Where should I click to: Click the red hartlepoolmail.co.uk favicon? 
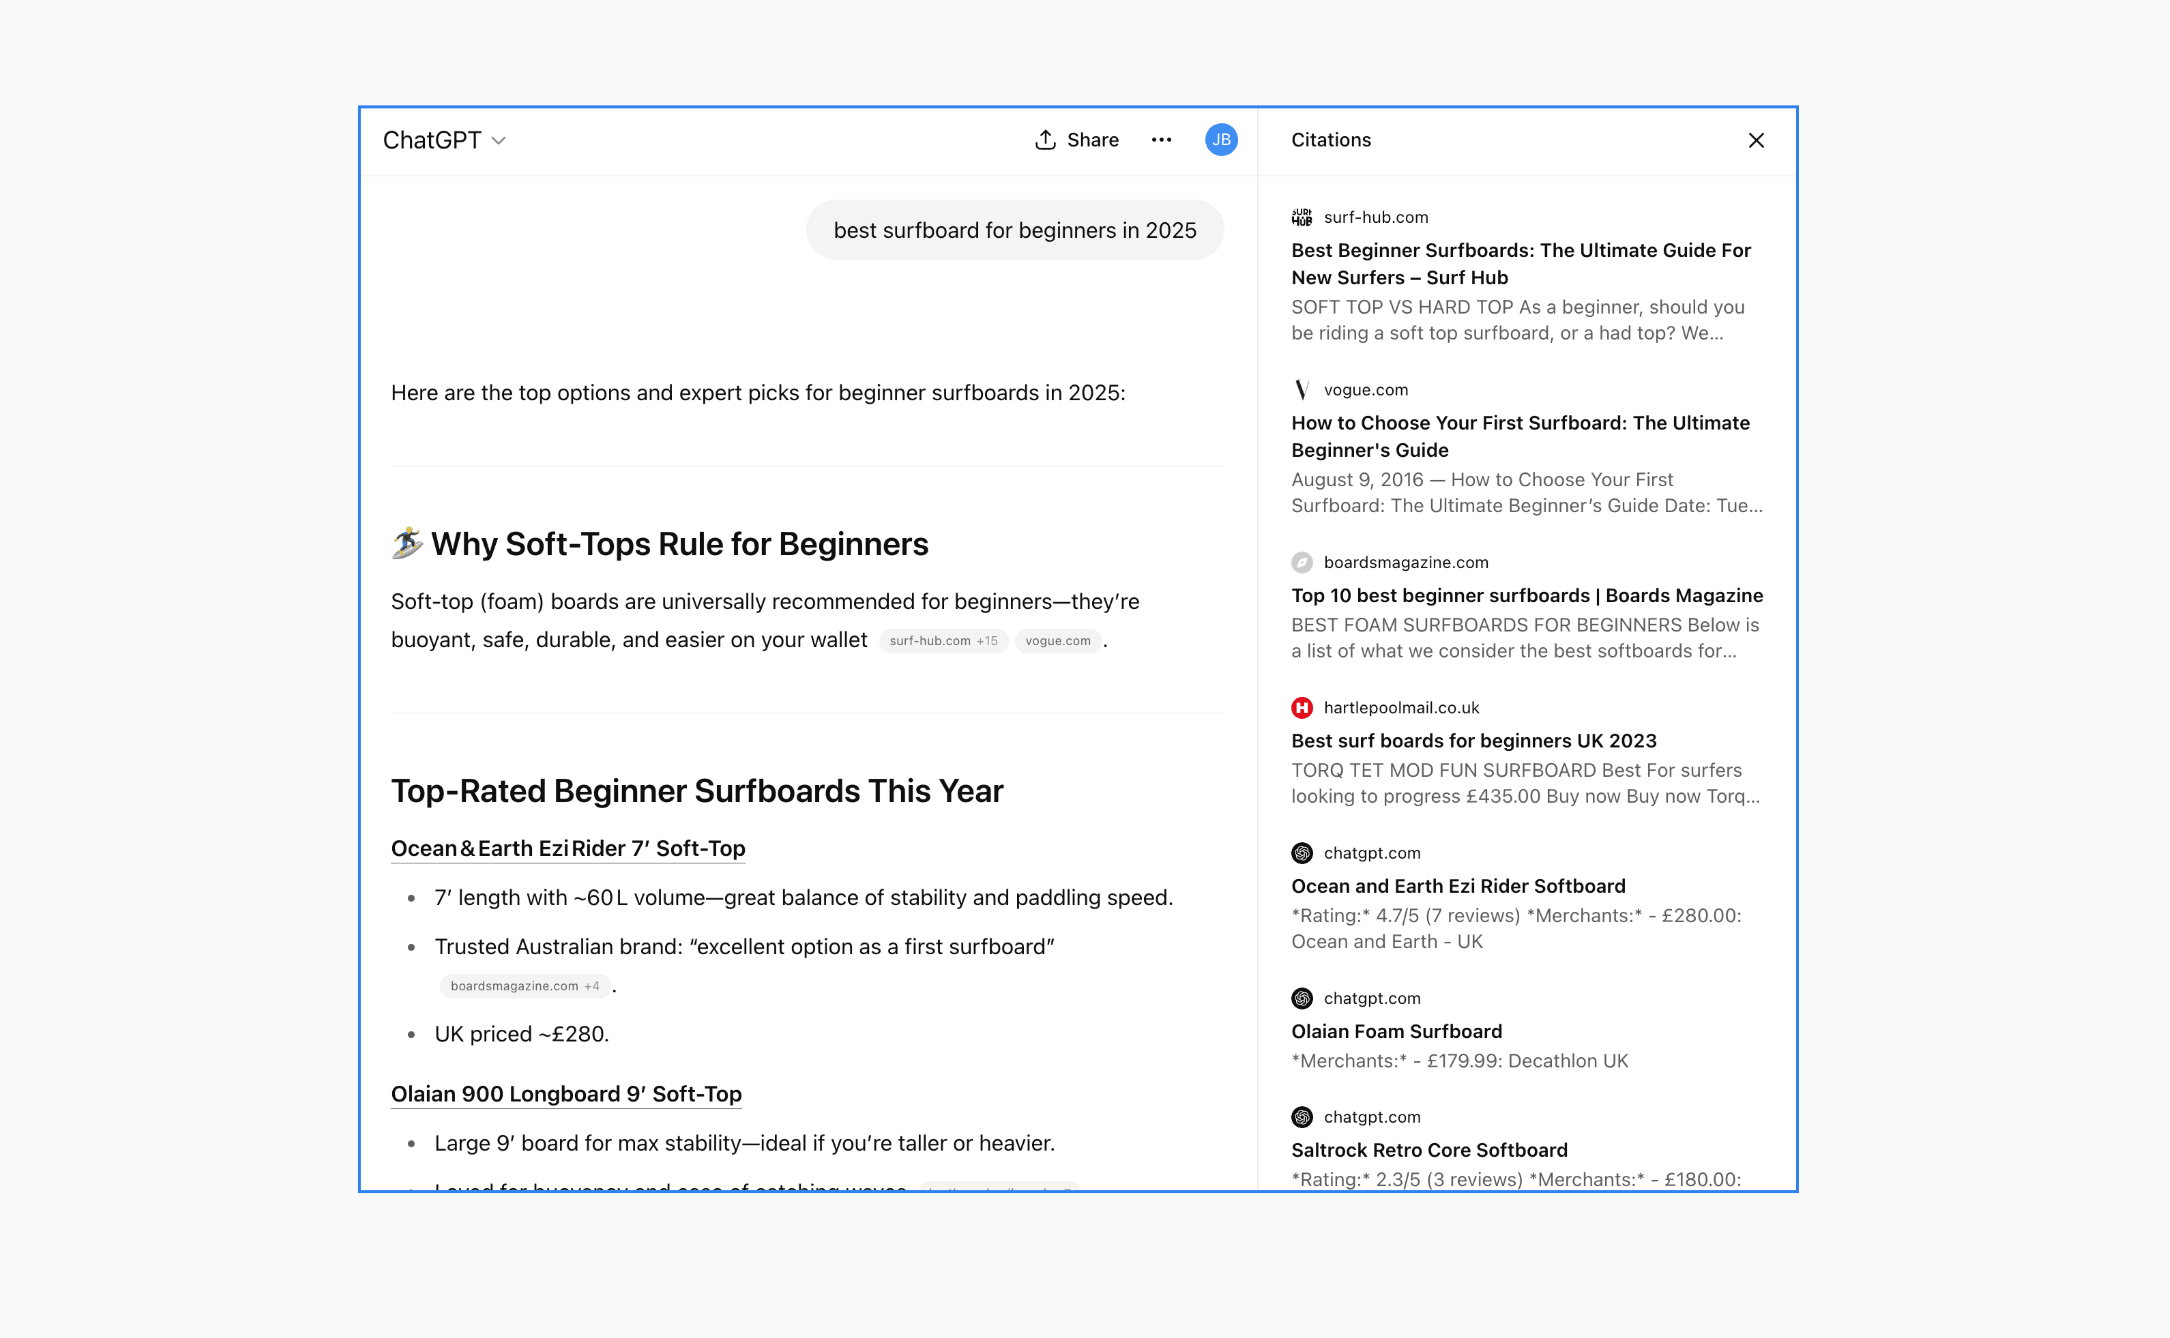point(1302,708)
